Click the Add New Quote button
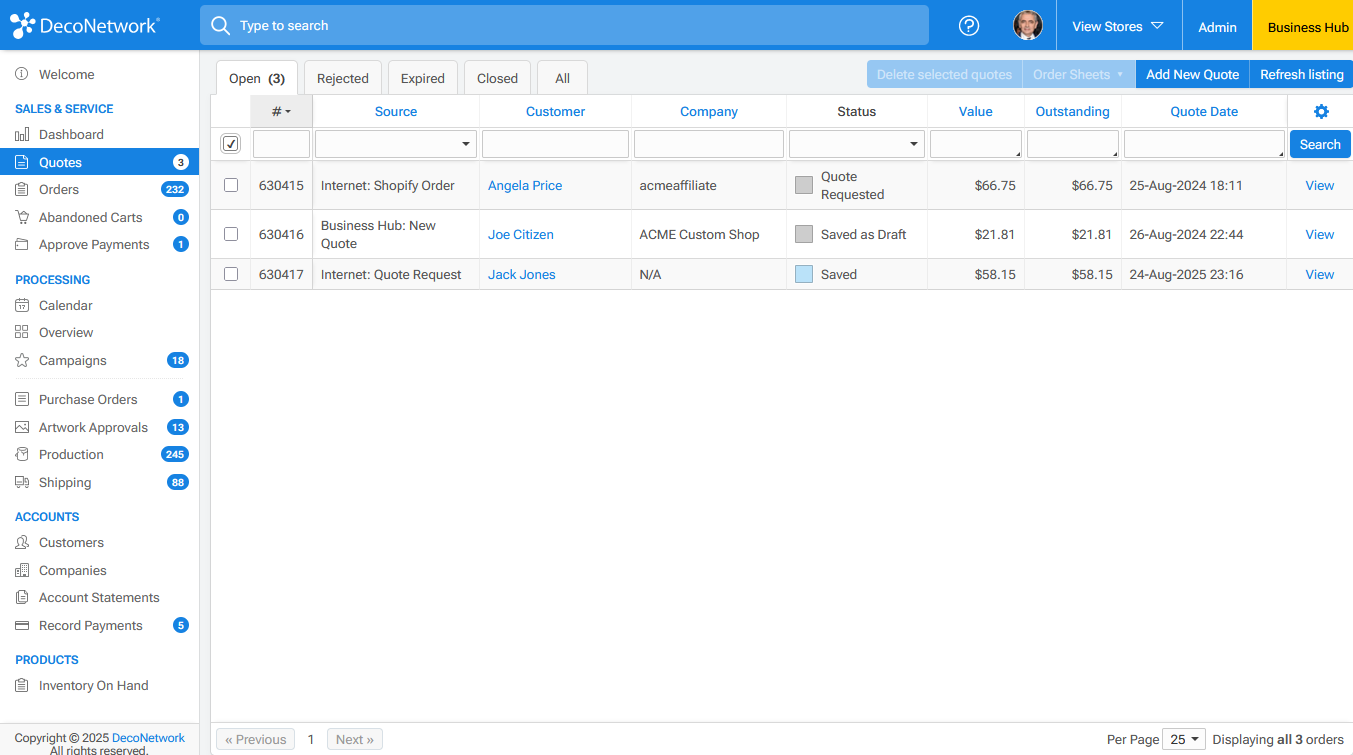This screenshot has width=1353, height=755. 1192,75
